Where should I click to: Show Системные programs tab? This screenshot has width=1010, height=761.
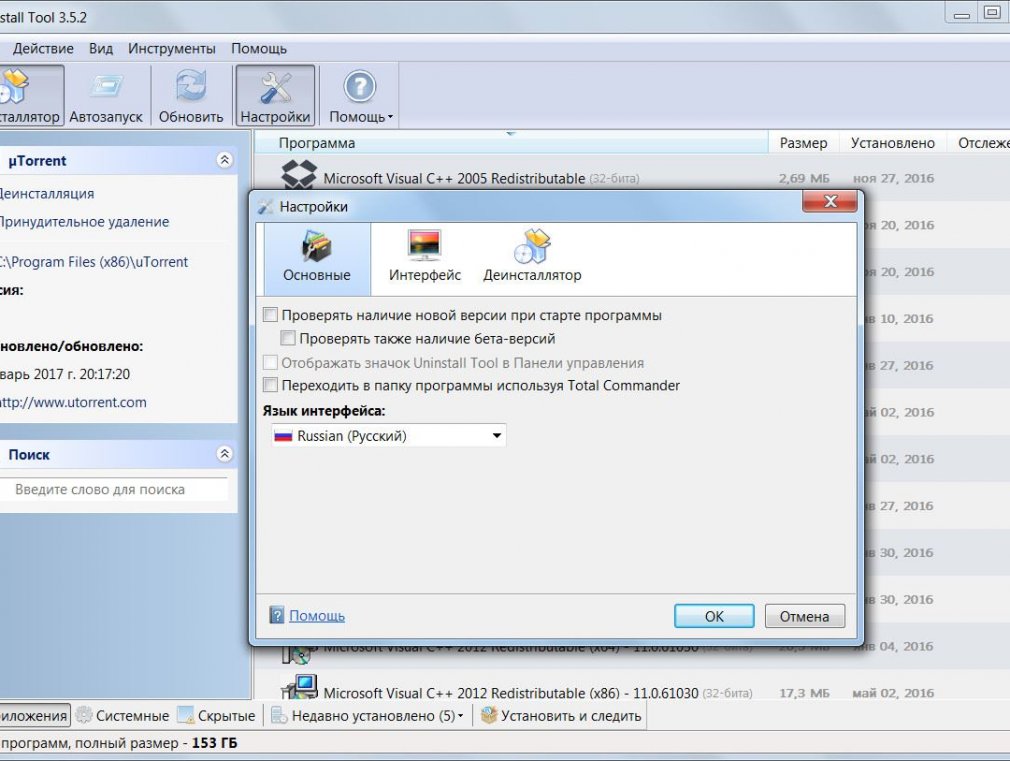[123, 716]
